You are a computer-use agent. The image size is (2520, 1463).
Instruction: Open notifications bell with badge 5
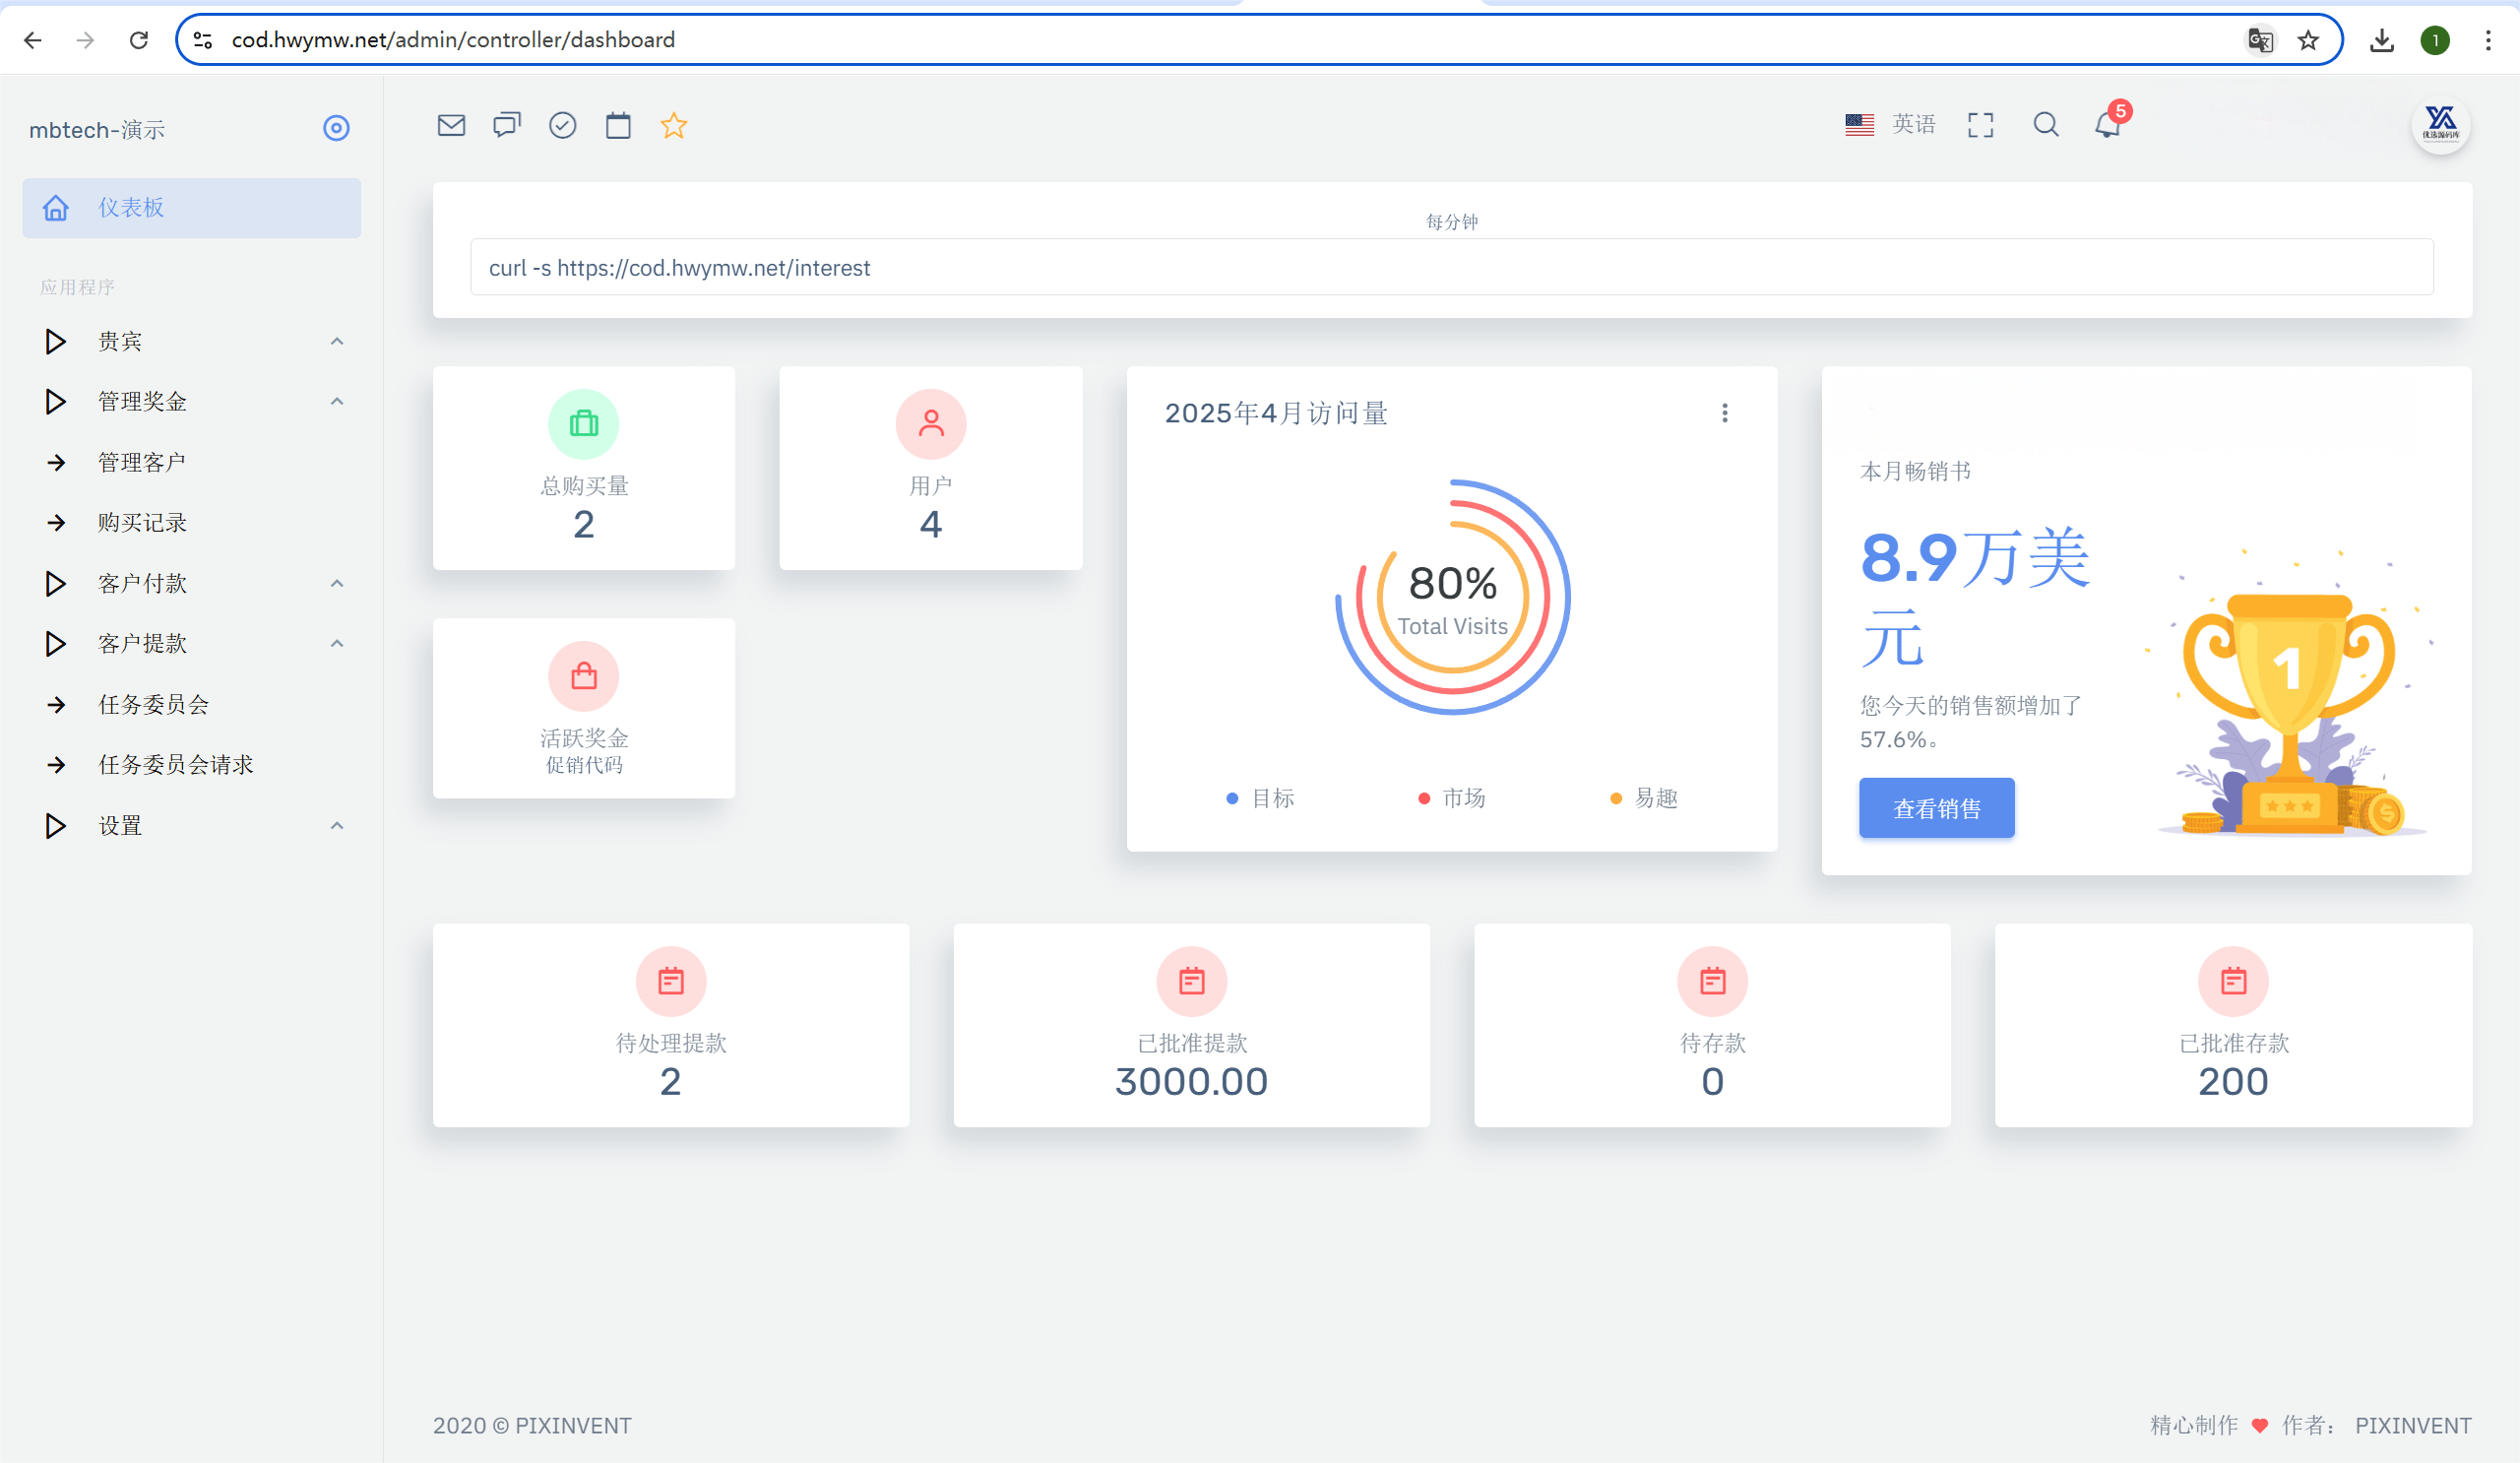pyautogui.click(x=2107, y=125)
